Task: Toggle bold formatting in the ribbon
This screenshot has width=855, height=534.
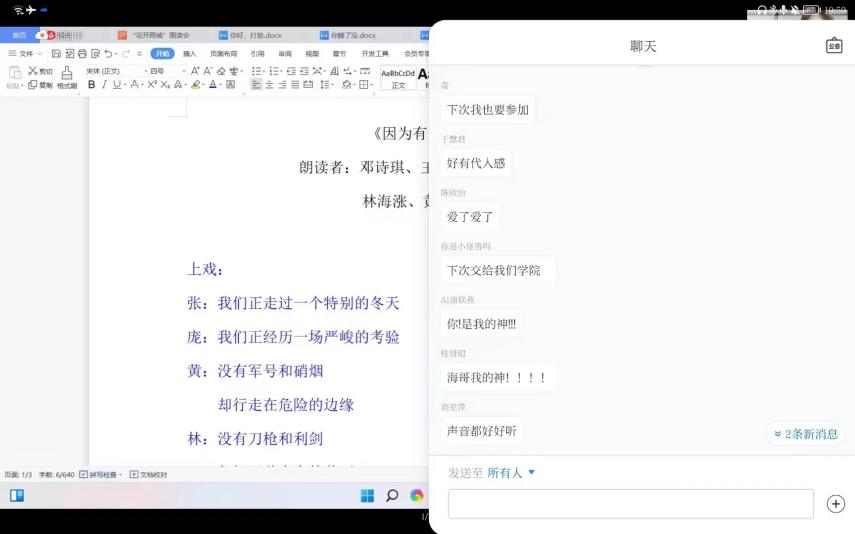Action: click(92, 85)
